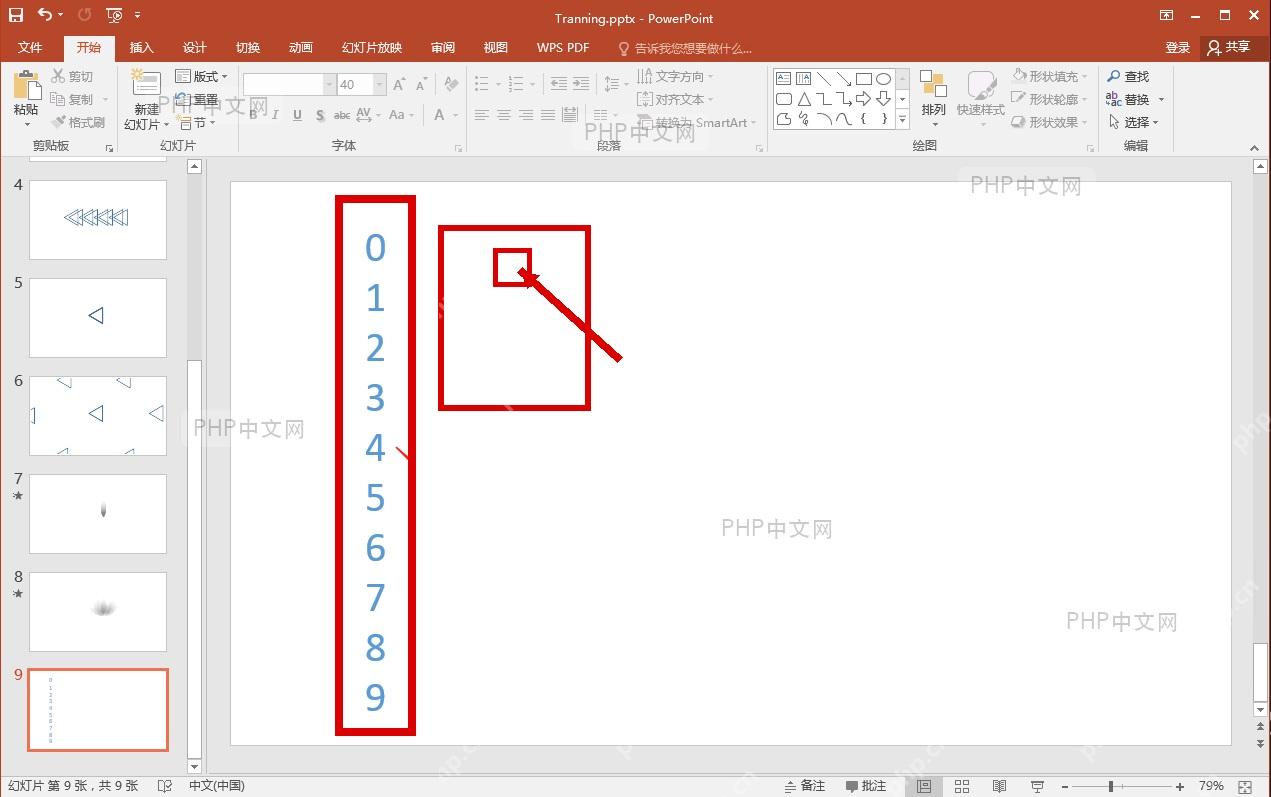1271x797 pixels.
Task: Pick the straight line shape
Action: [823, 79]
